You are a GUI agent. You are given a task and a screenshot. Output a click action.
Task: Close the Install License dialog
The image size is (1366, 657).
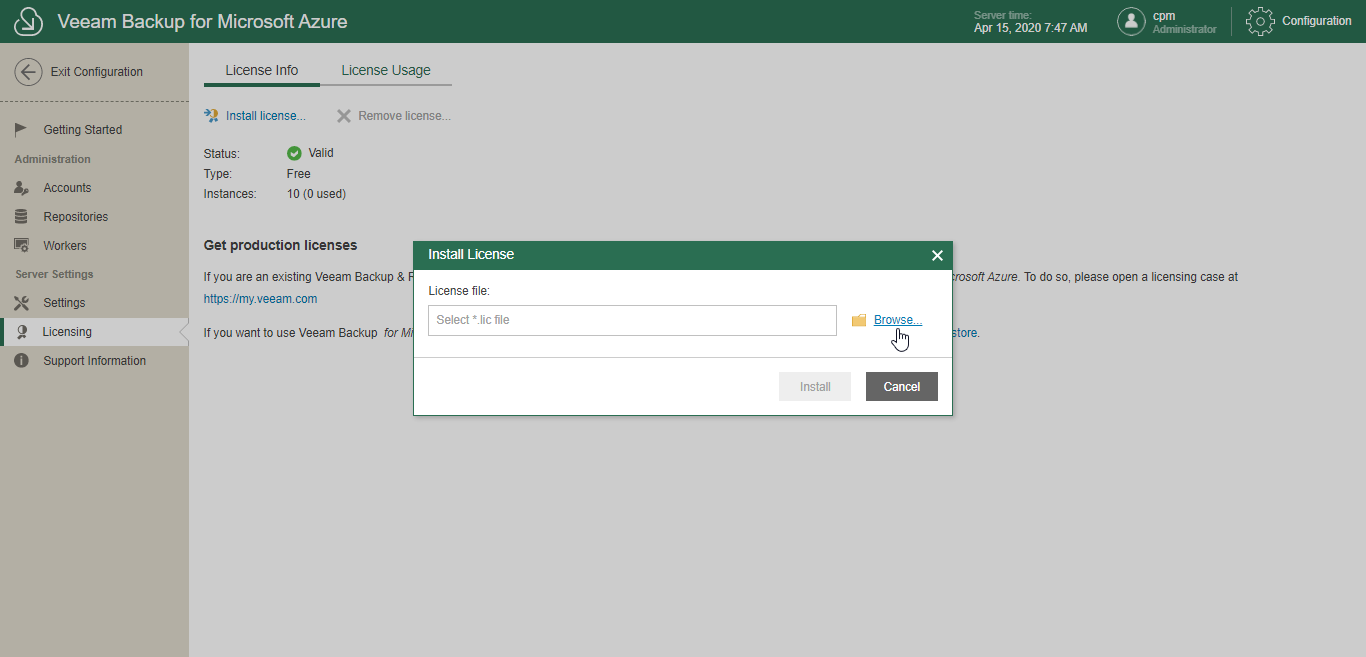point(937,255)
